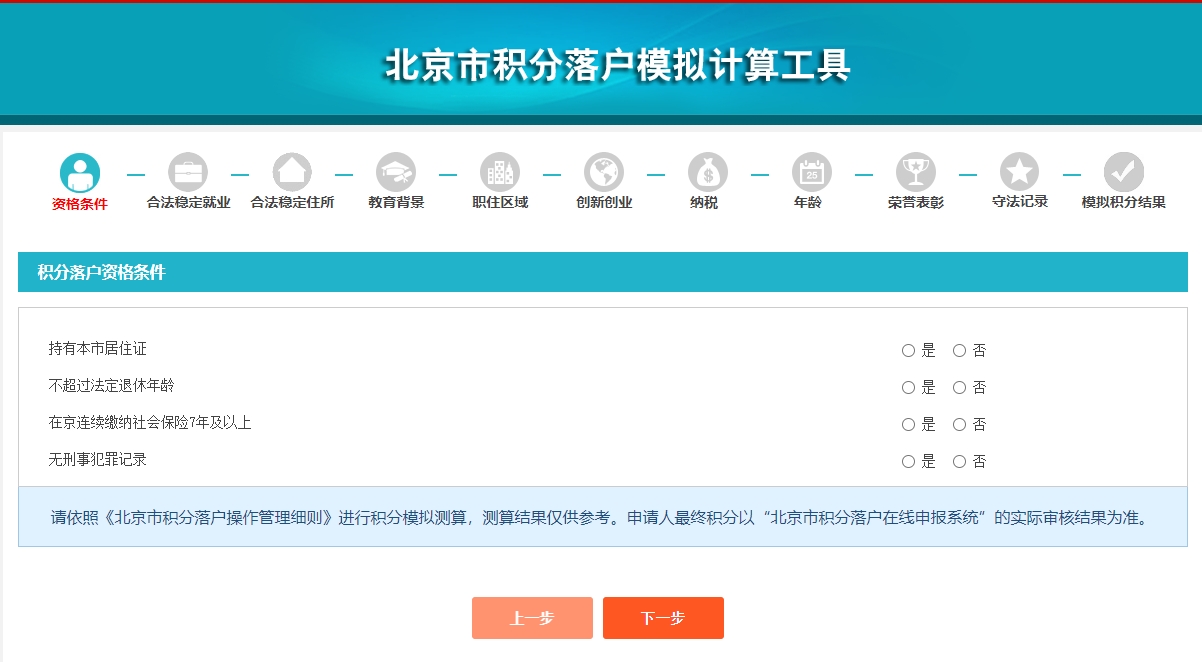The image size is (1202, 662).
Task: Click the 北京市积分落户模拟计算工具 page title
Action: (x=618, y=66)
